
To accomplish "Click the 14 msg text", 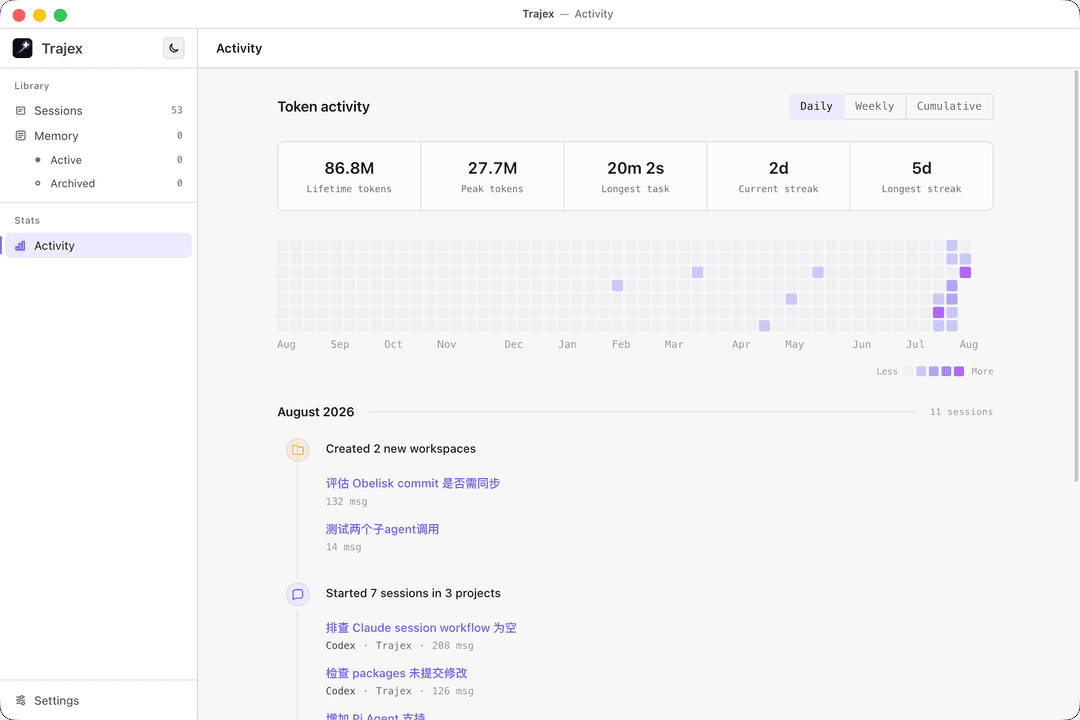I will point(344,547).
